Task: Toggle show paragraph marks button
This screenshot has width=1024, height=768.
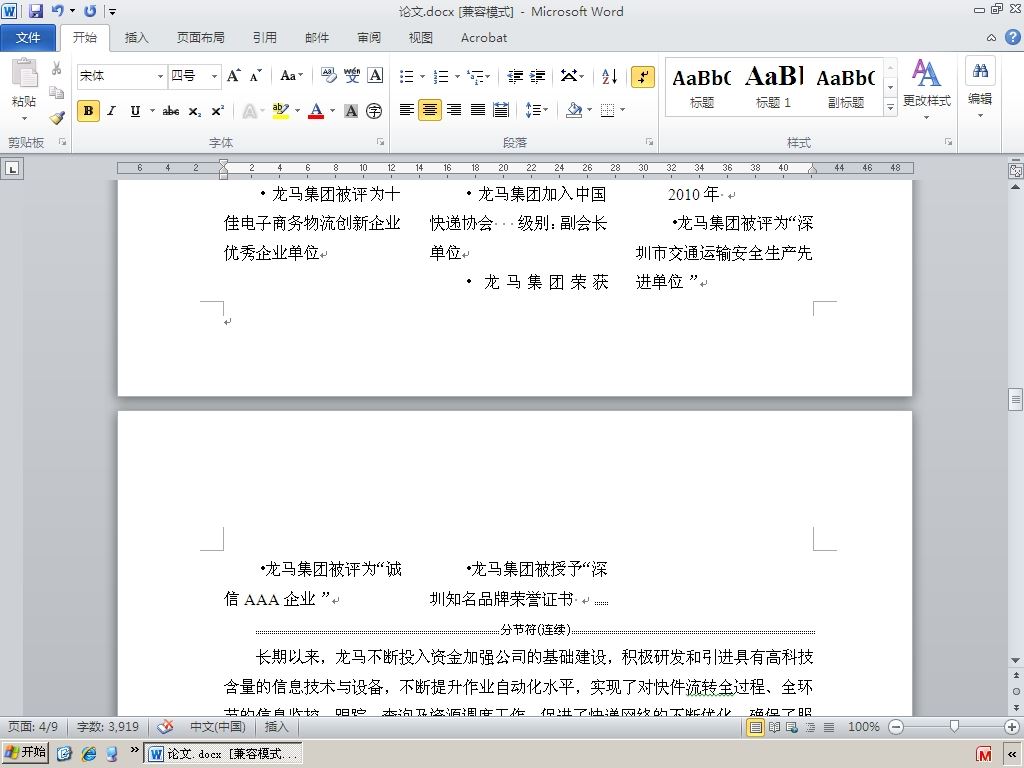Action: (x=643, y=76)
